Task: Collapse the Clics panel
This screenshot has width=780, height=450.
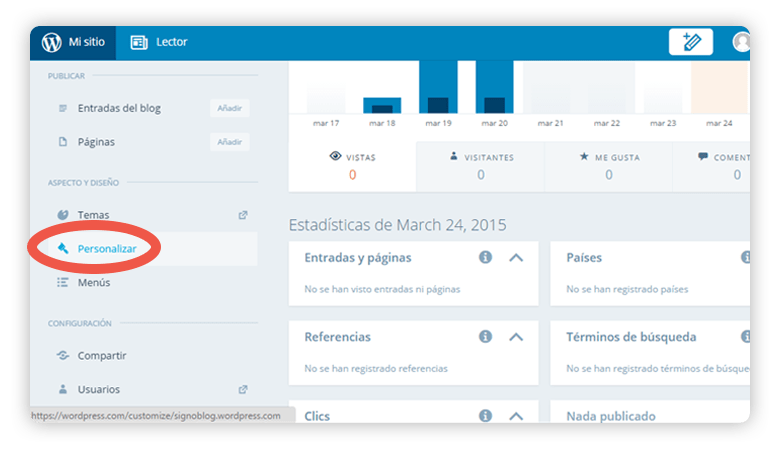Action: tap(516, 416)
